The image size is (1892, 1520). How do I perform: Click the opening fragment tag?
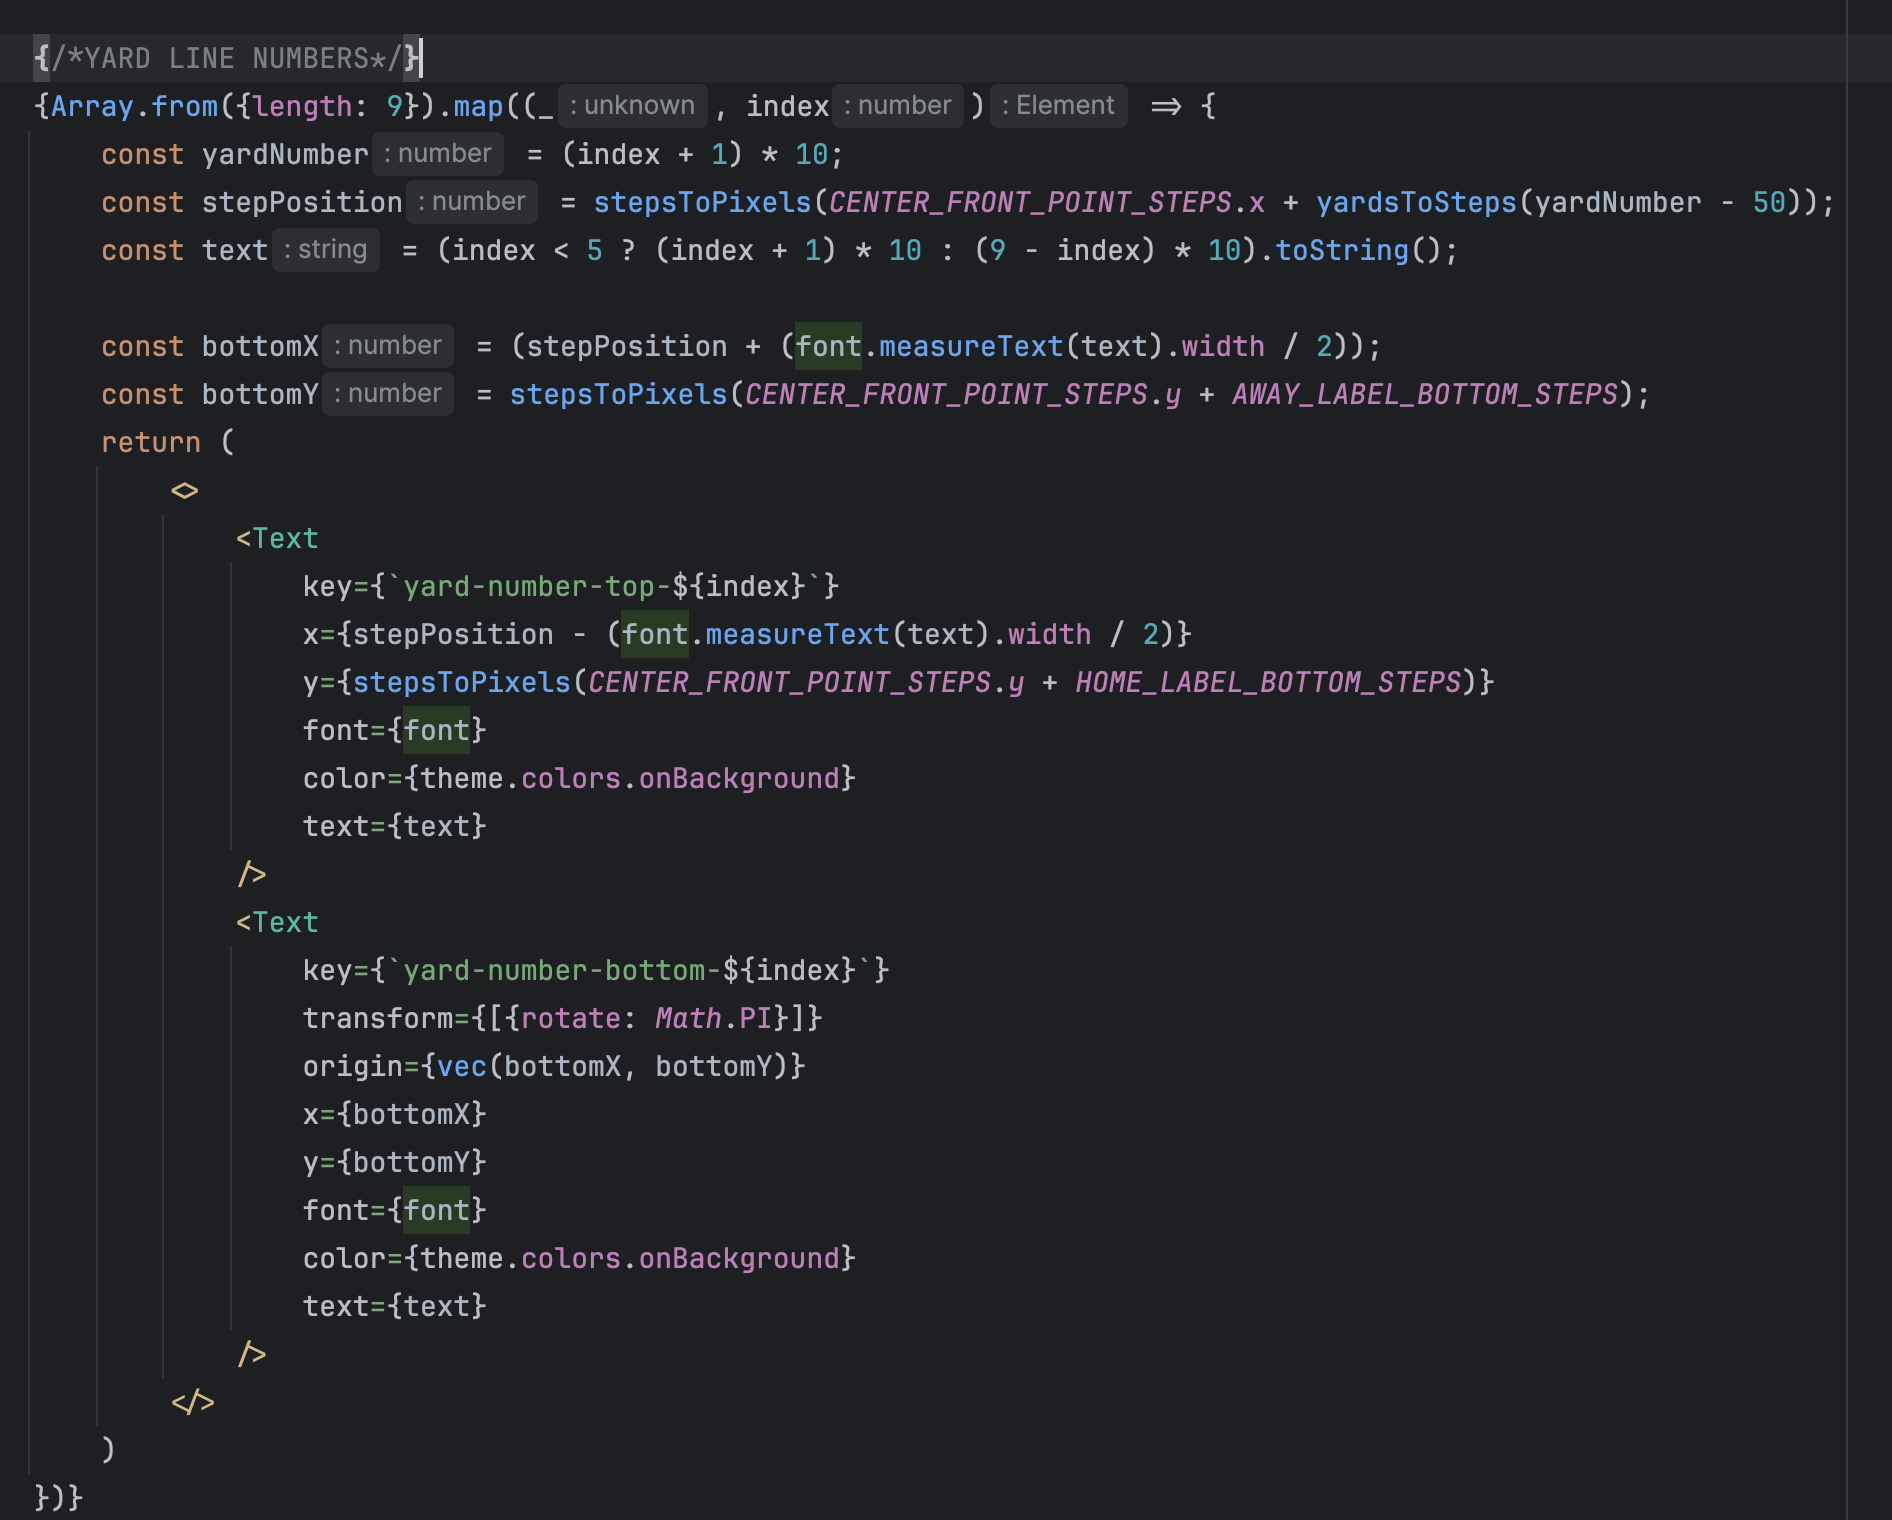pos(185,491)
